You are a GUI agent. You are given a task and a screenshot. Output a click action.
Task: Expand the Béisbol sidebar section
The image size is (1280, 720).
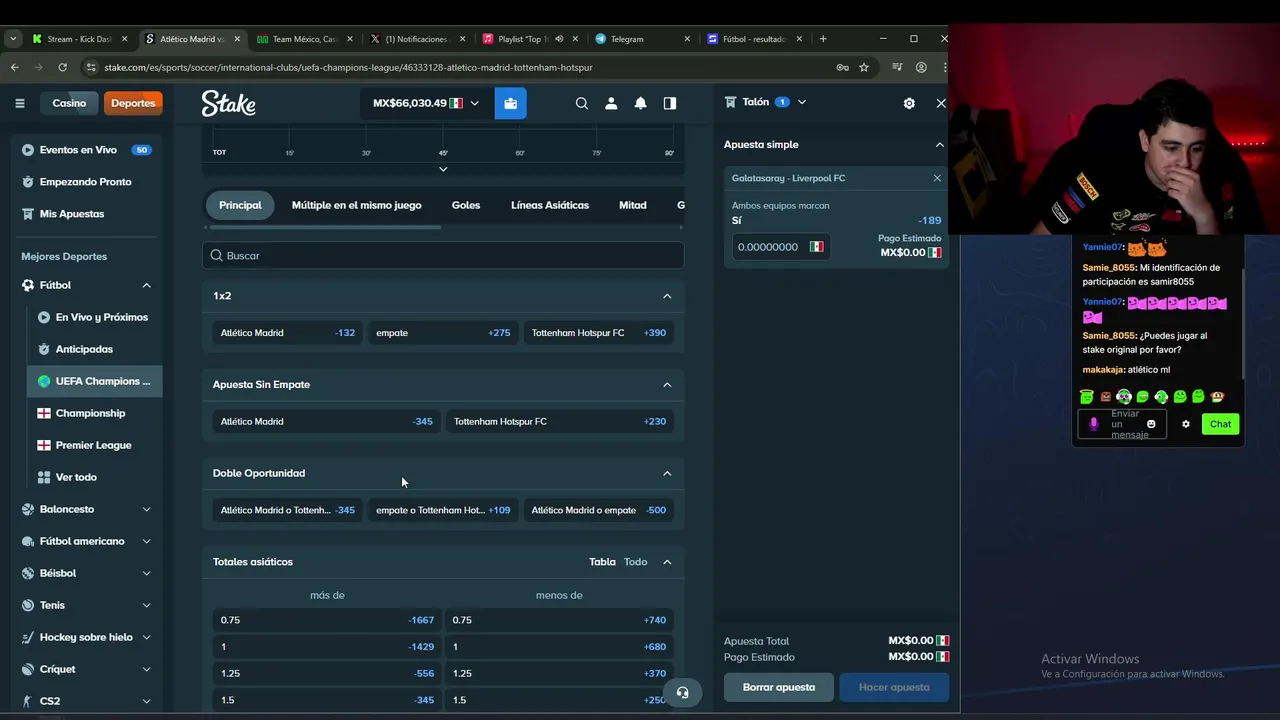[x=146, y=573]
